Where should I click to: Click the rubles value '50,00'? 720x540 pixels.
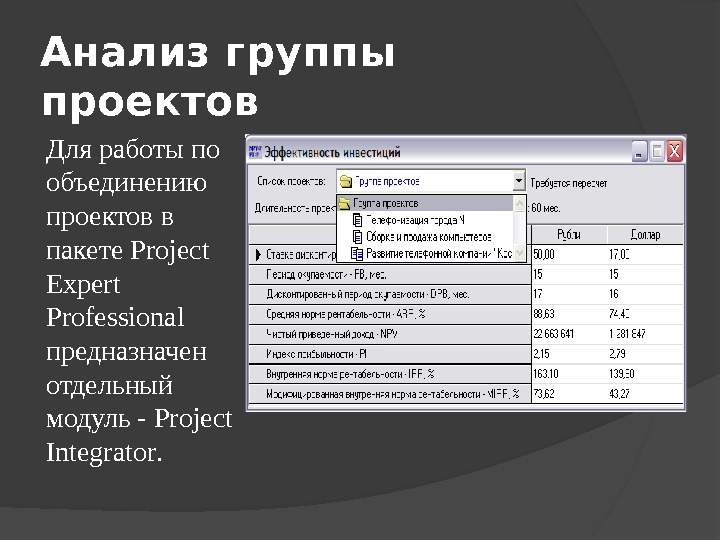tap(544, 254)
